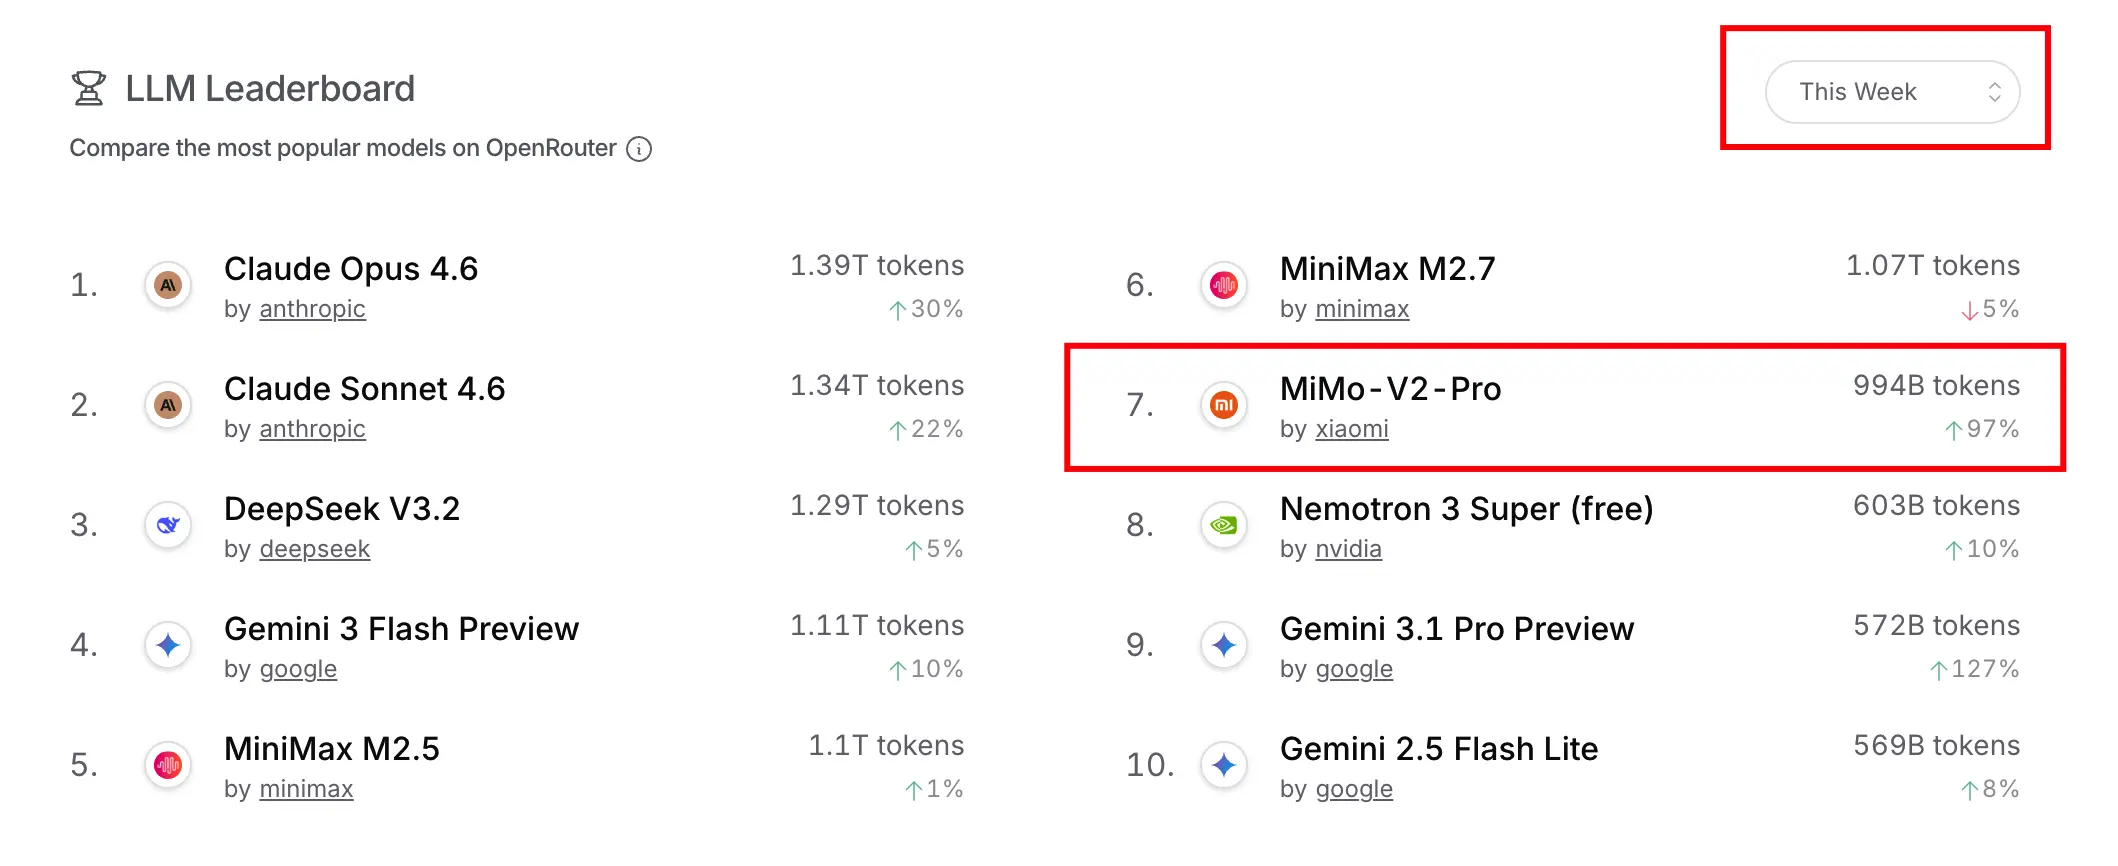Click the Xiaomi logo beside MiMo-V2-Pro
Viewport: 2118px width, 866px height.
[1224, 405]
